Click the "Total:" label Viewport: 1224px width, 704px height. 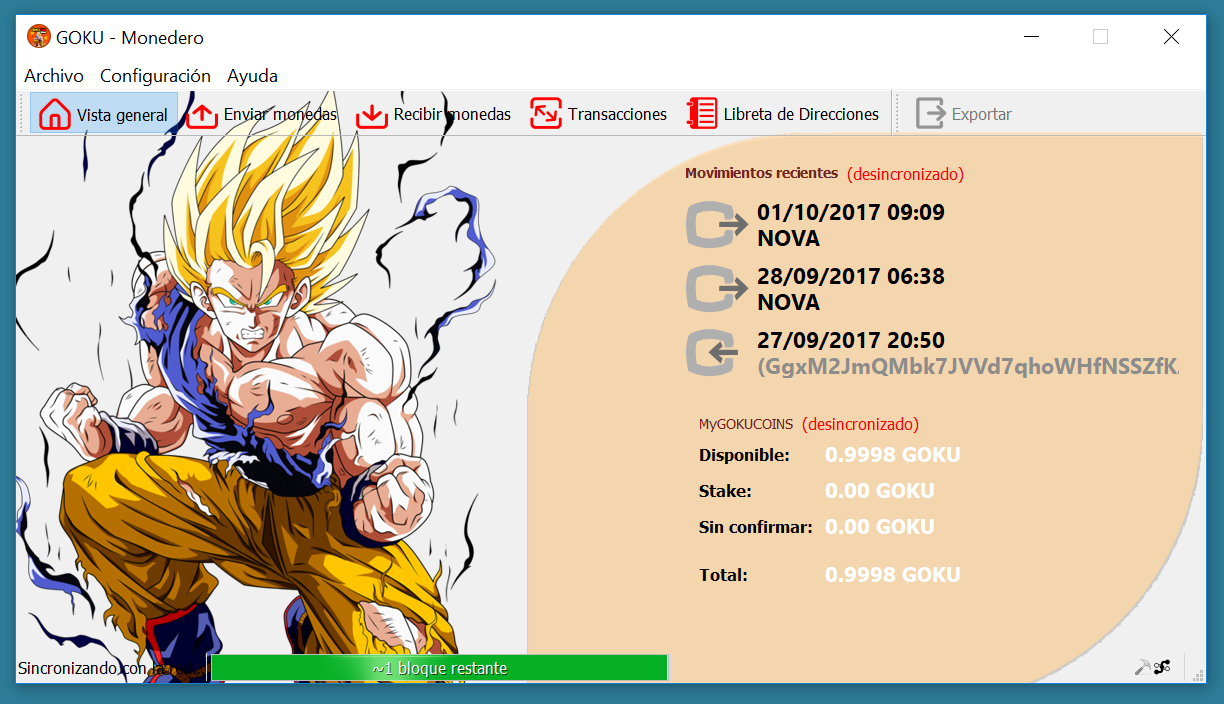tap(723, 575)
